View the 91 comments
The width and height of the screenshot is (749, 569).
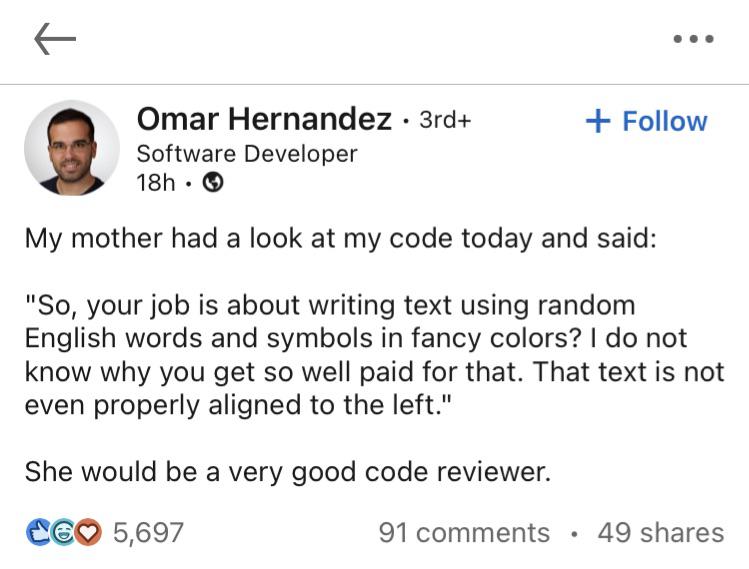coord(464,533)
